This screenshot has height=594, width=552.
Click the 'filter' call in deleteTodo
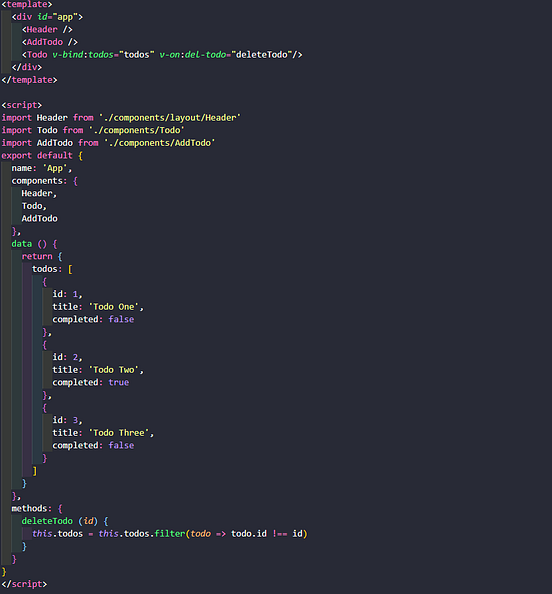pos(169,533)
